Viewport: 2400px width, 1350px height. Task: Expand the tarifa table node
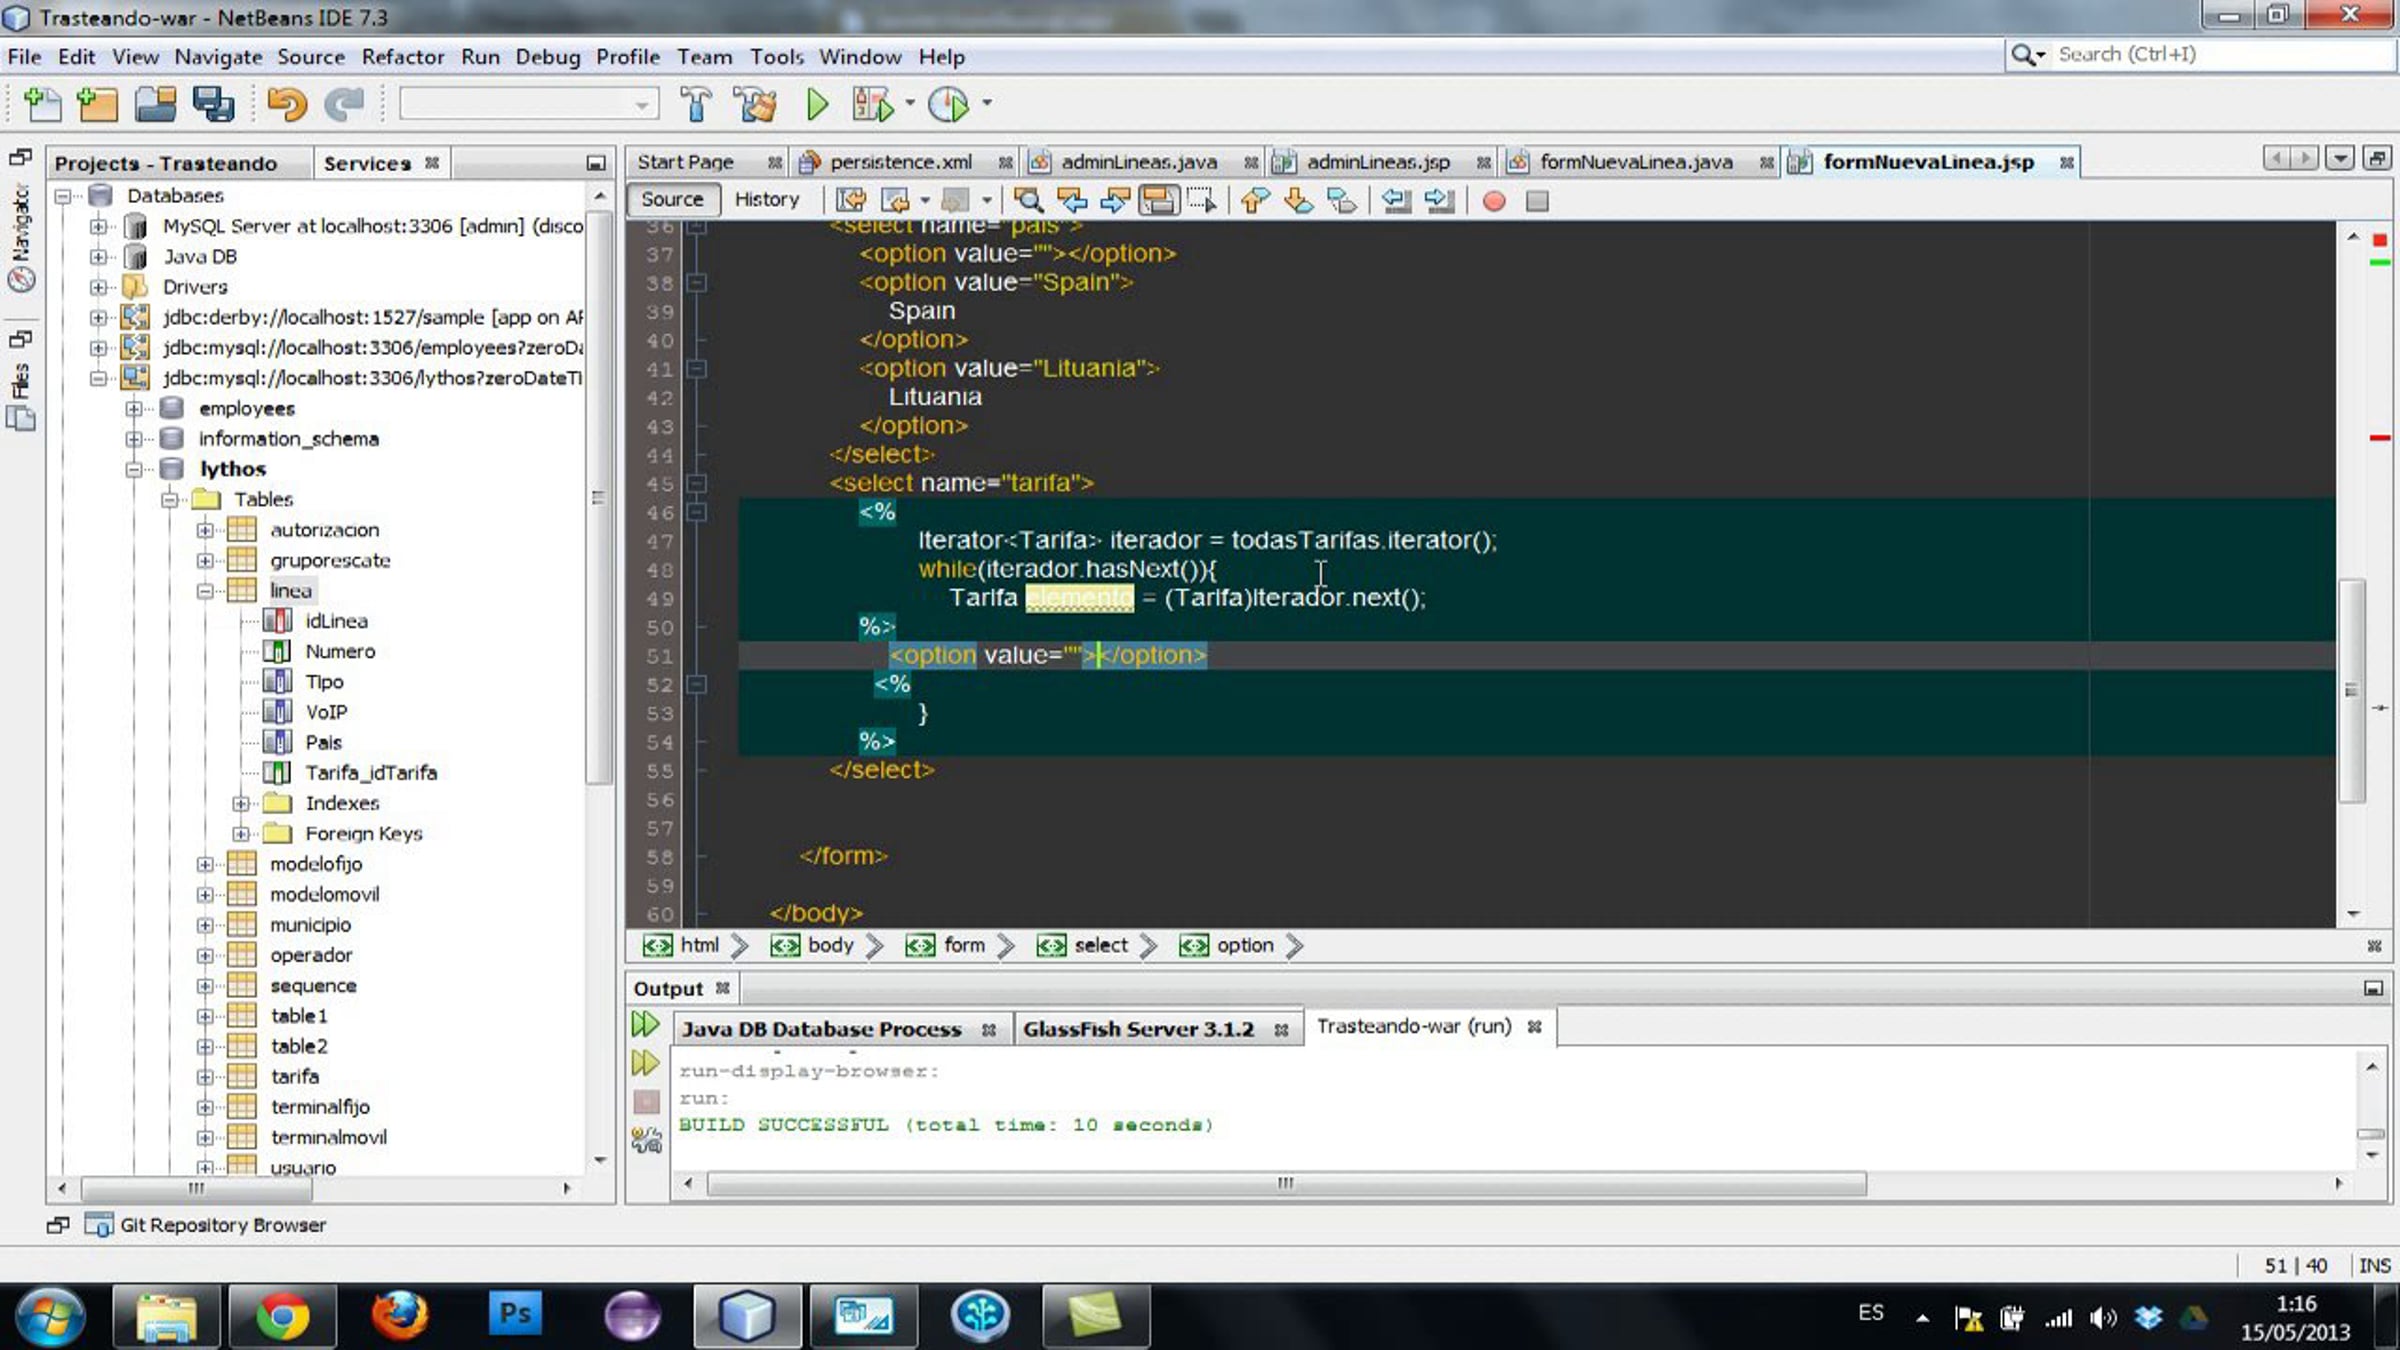pos(205,1077)
